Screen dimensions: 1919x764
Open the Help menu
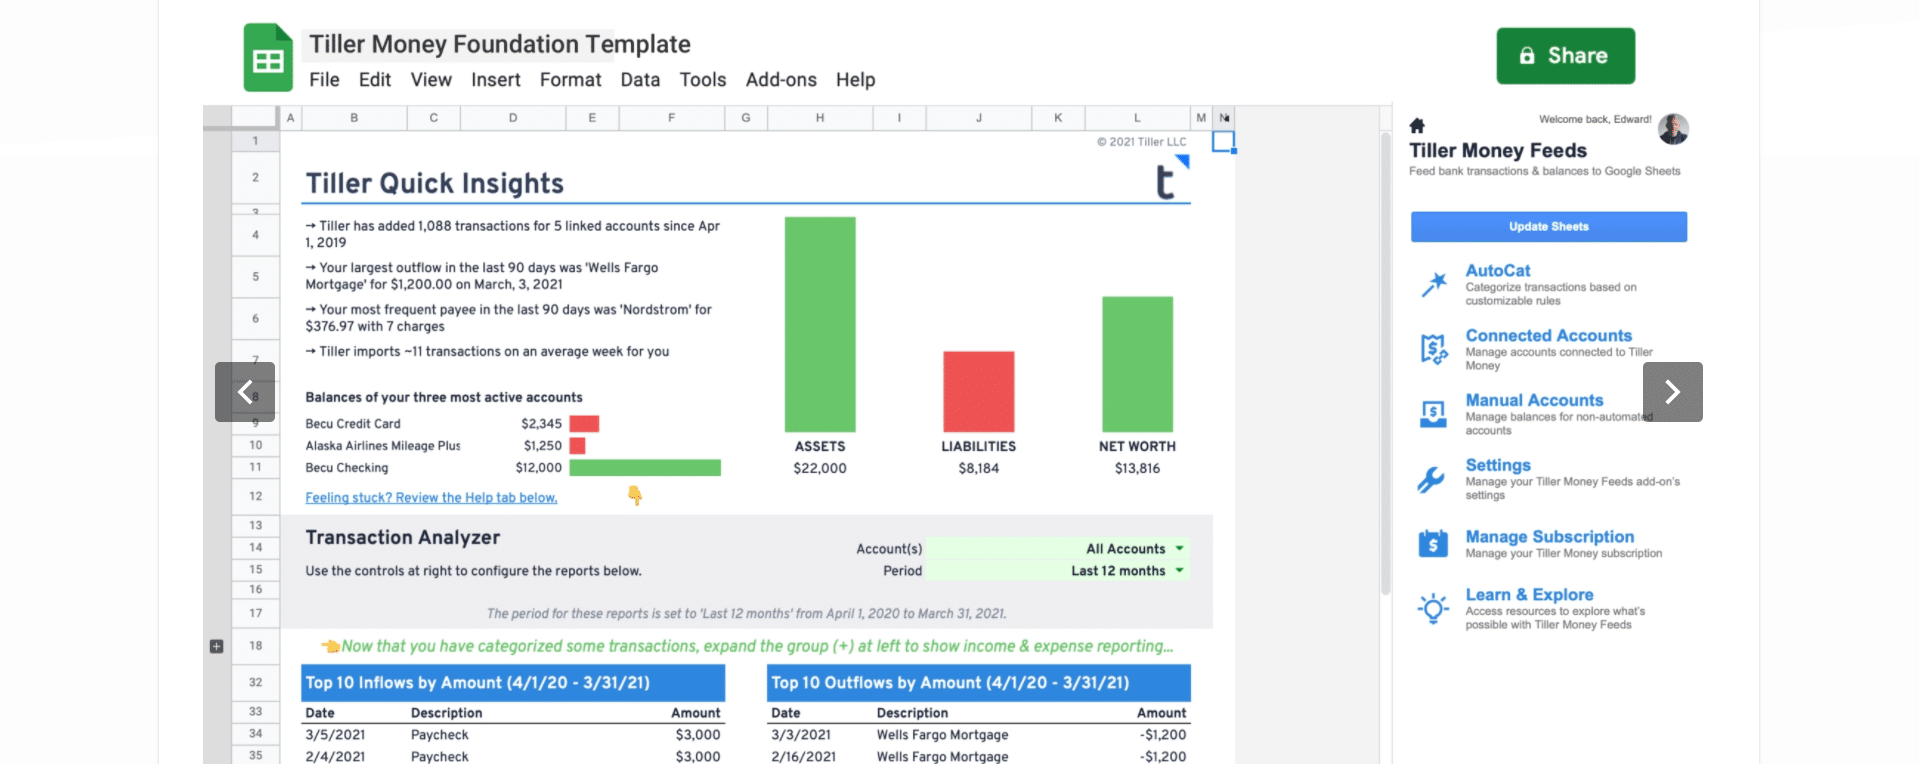[855, 80]
